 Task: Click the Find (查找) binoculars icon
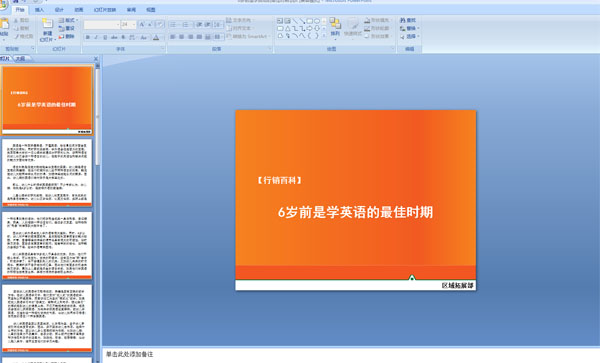[403, 20]
